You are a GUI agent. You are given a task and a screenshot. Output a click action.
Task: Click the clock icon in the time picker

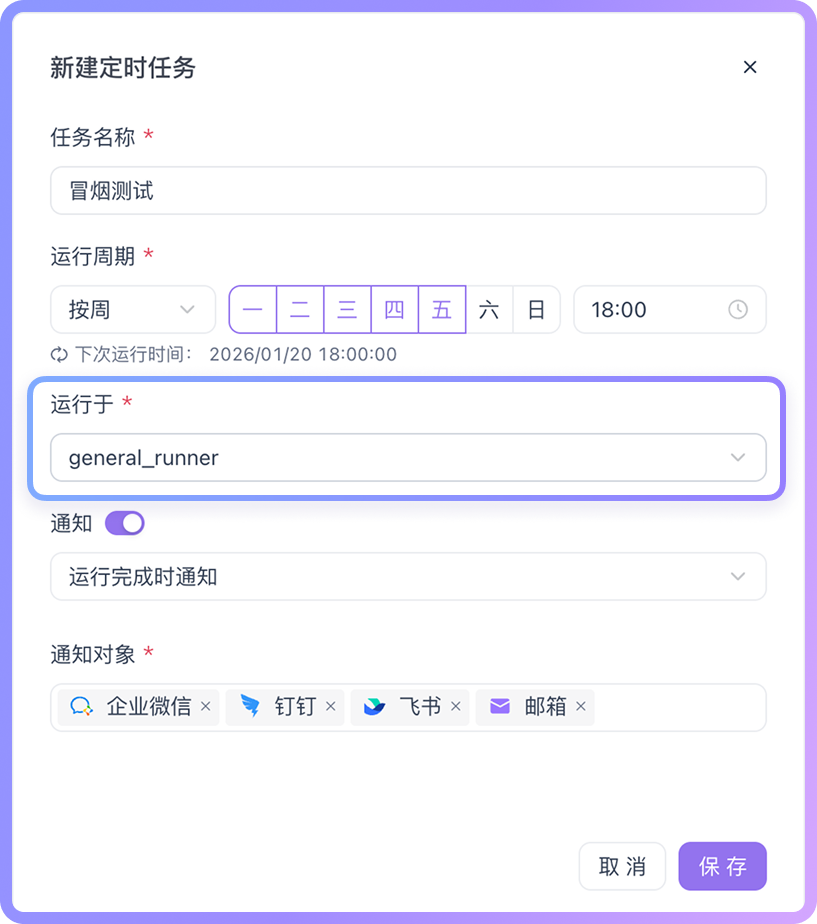738,309
